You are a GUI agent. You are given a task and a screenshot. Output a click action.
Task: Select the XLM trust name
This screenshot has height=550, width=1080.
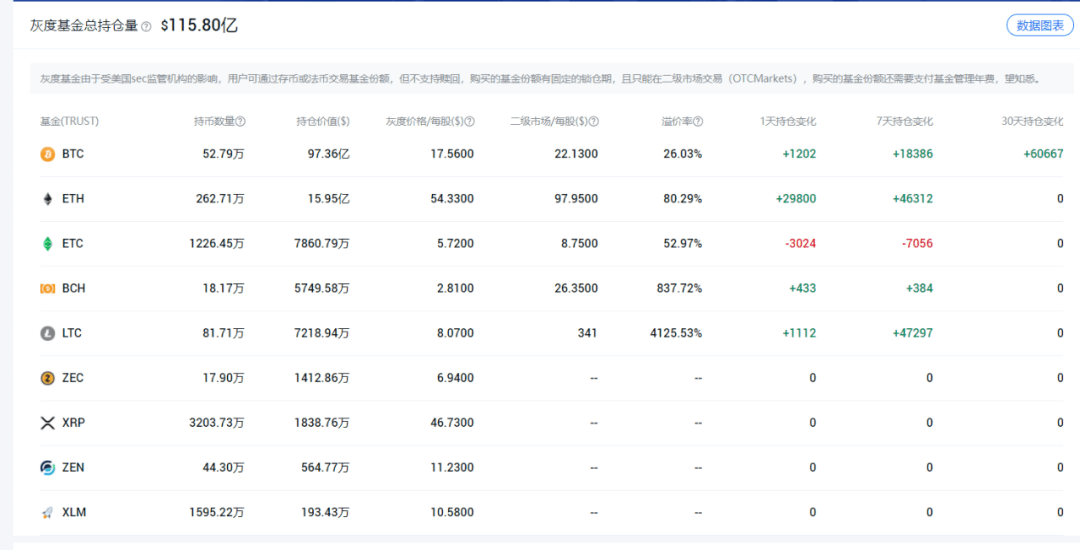tap(74, 511)
